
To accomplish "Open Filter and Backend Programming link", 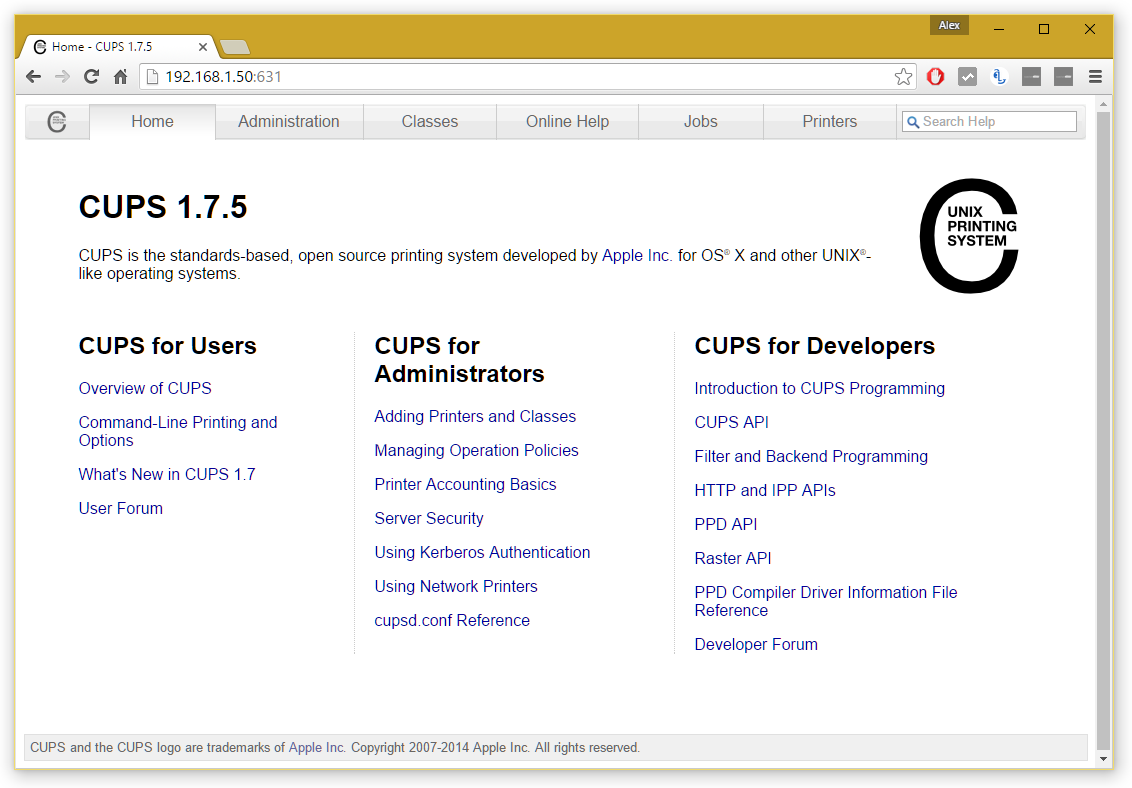I will coord(811,456).
